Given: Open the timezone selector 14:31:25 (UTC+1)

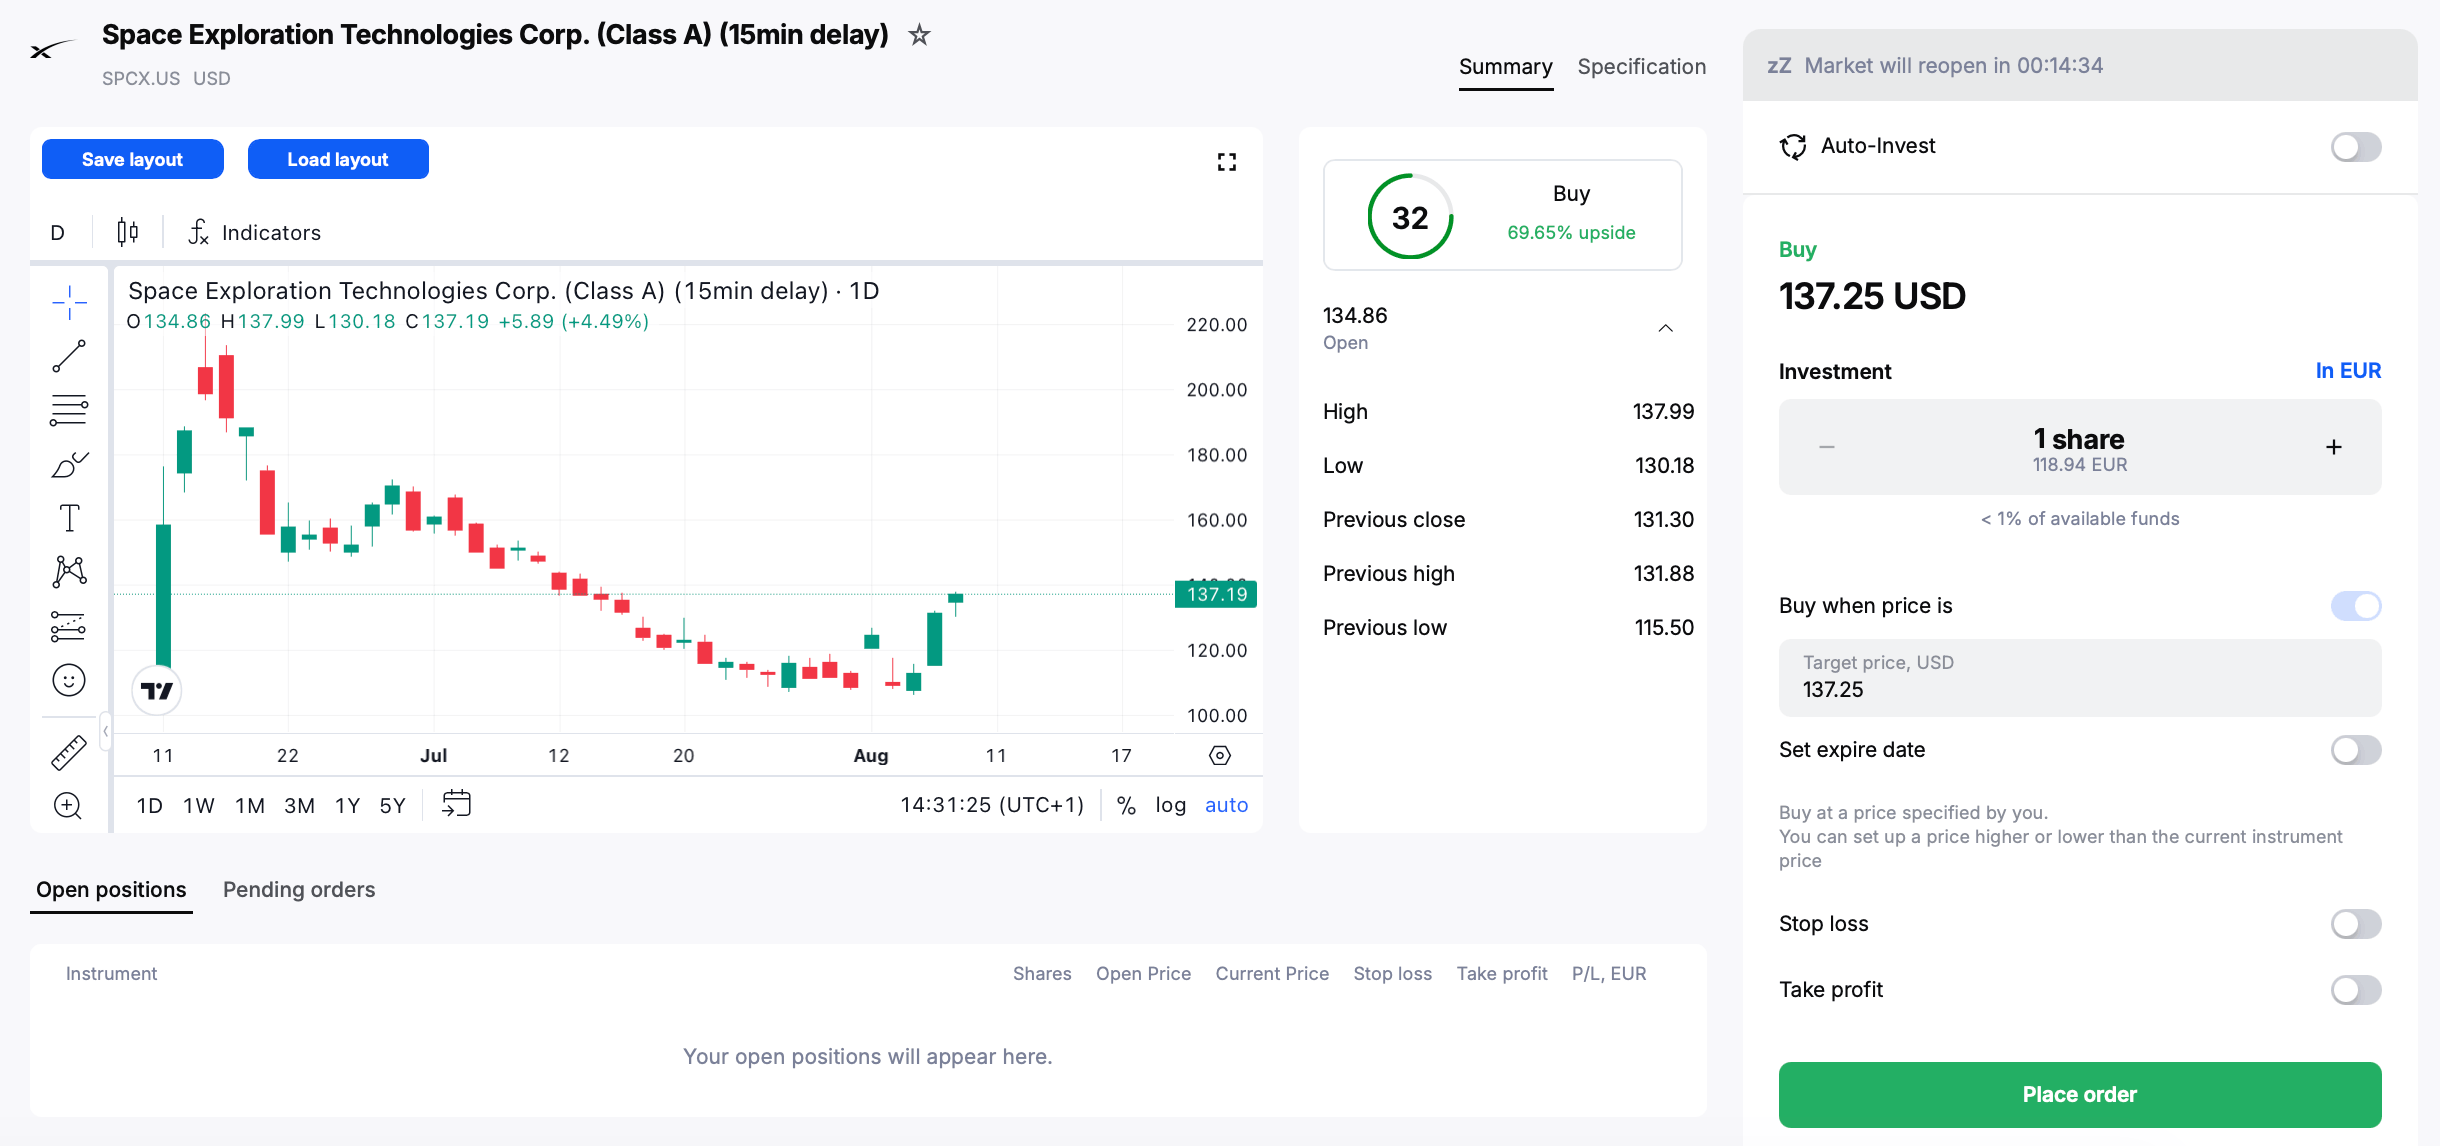Looking at the screenshot, I should (x=992, y=805).
